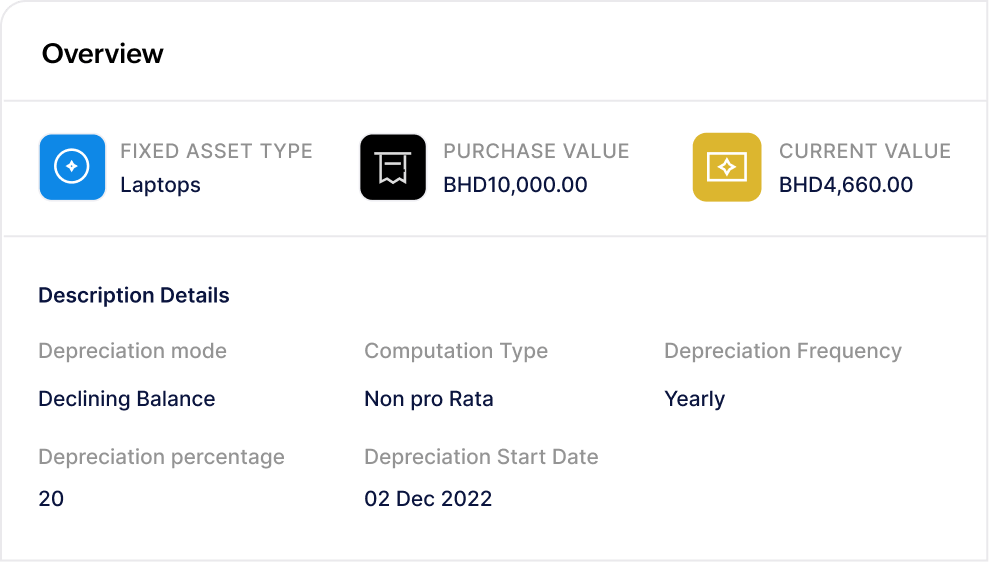Screen dimensions: 989x562
Task: Click the CURRENT VALUE label
Action: tap(865, 152)
